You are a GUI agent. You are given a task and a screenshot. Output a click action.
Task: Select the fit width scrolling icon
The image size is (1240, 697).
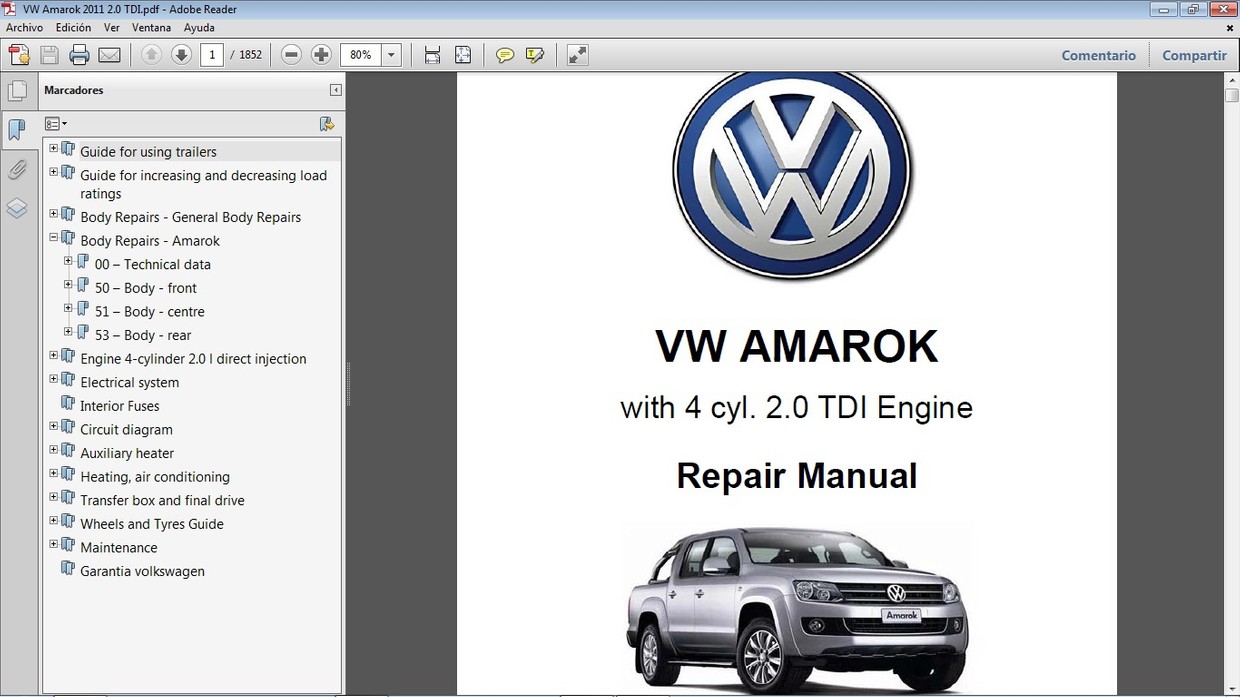pyautogui.click(x=432, y=55)
